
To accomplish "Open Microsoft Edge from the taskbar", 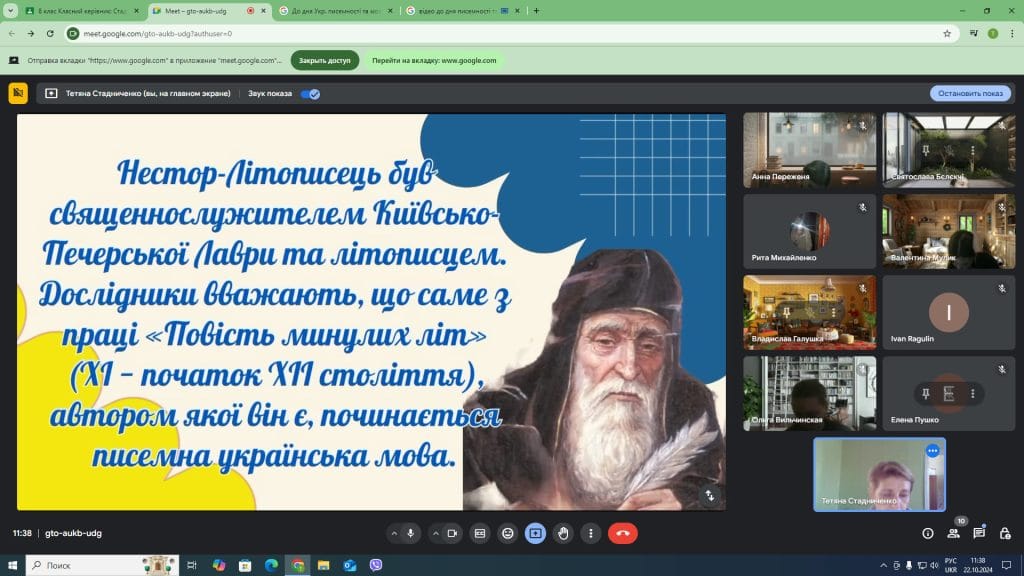I will point(271,565).
